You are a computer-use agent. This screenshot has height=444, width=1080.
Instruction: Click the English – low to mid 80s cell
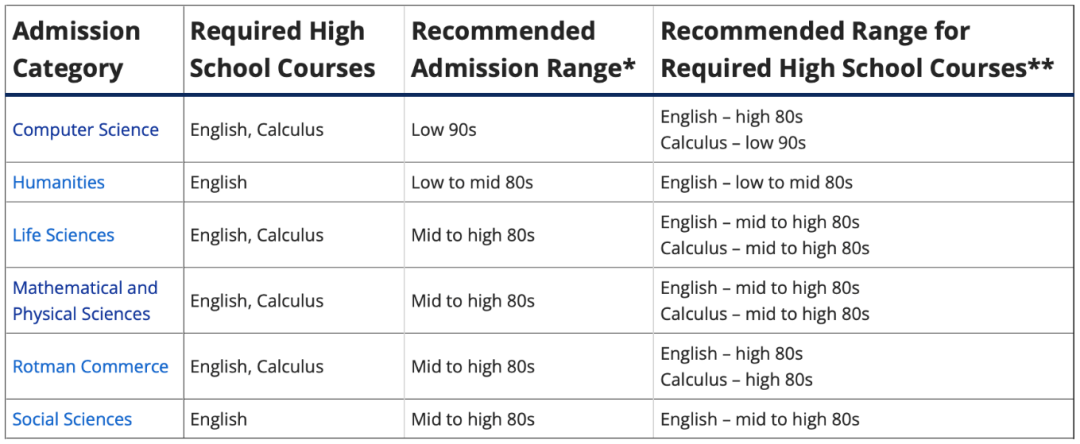(756, 182)
